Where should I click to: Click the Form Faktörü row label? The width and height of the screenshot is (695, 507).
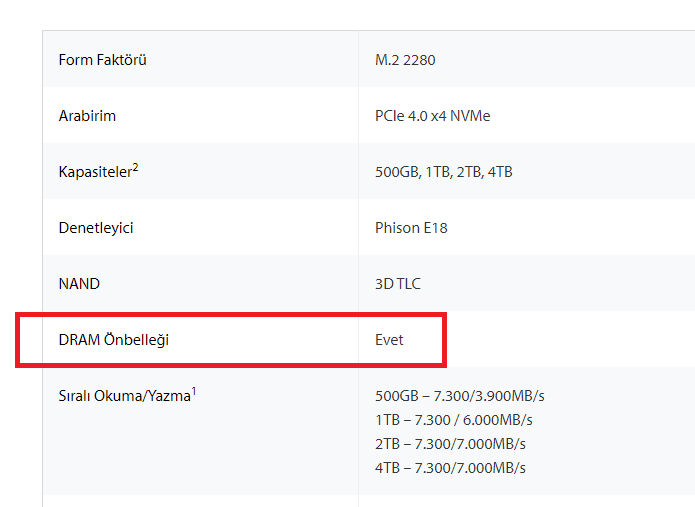(103, 60)
